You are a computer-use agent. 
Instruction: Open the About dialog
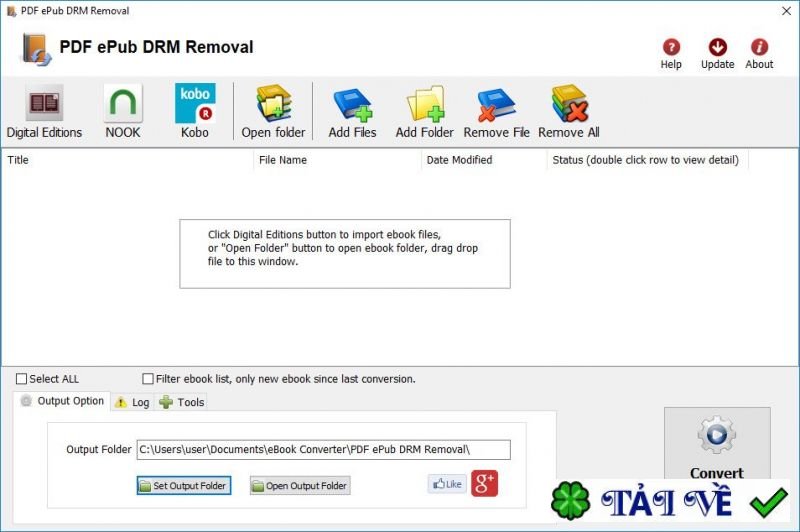click(x=759, y=54)
